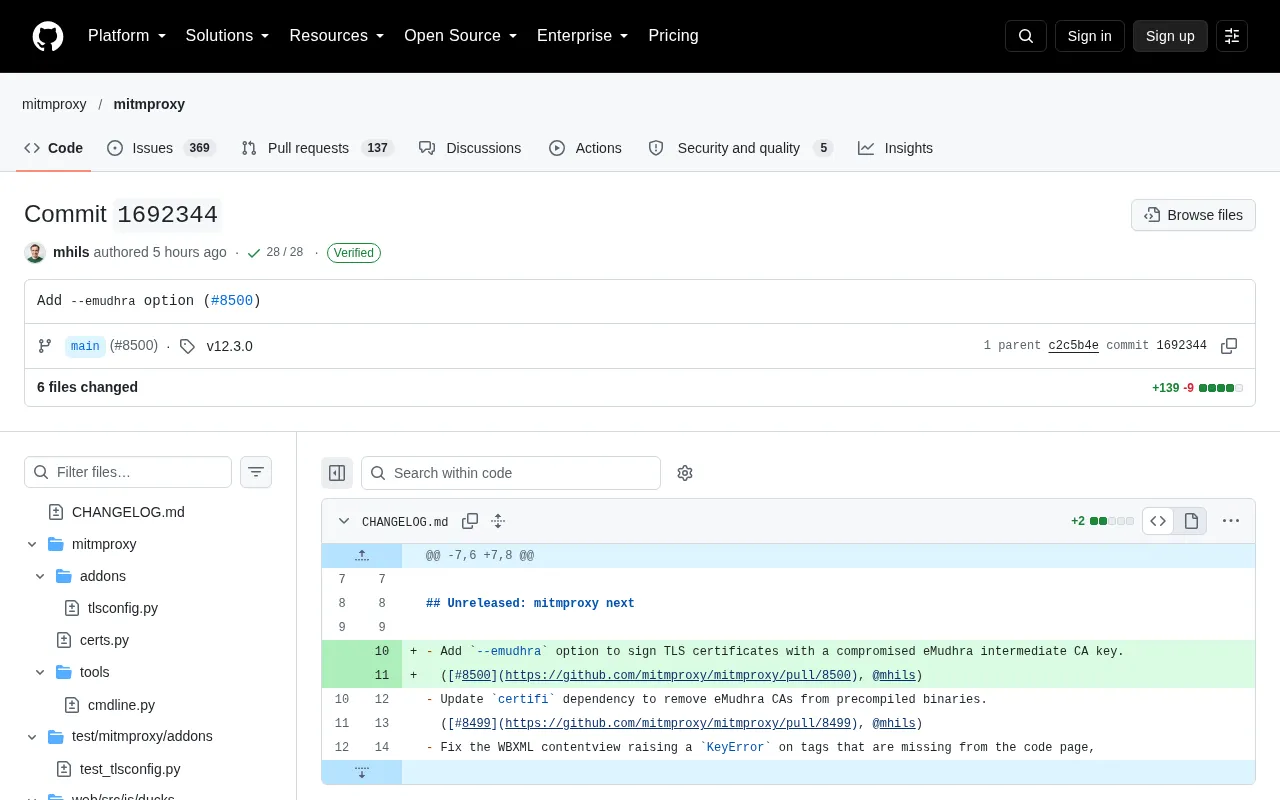
Task: Expand diff upward above line 7
Action: pyautogui.click(x=362, y=555)
